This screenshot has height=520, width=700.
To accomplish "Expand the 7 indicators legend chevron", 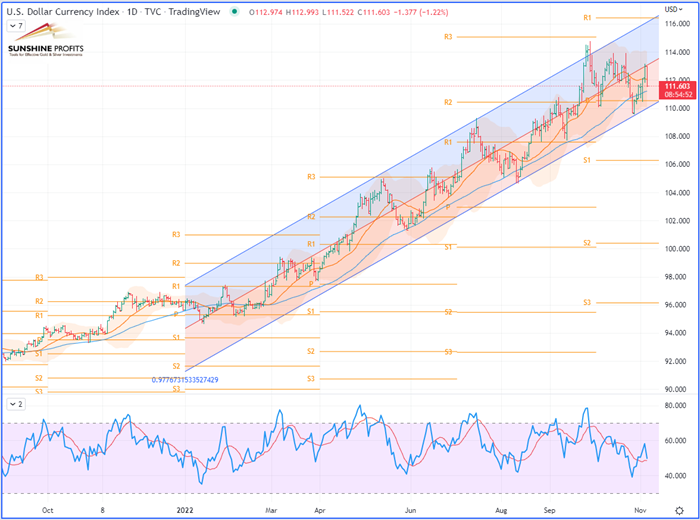I will tap(11, 23).
